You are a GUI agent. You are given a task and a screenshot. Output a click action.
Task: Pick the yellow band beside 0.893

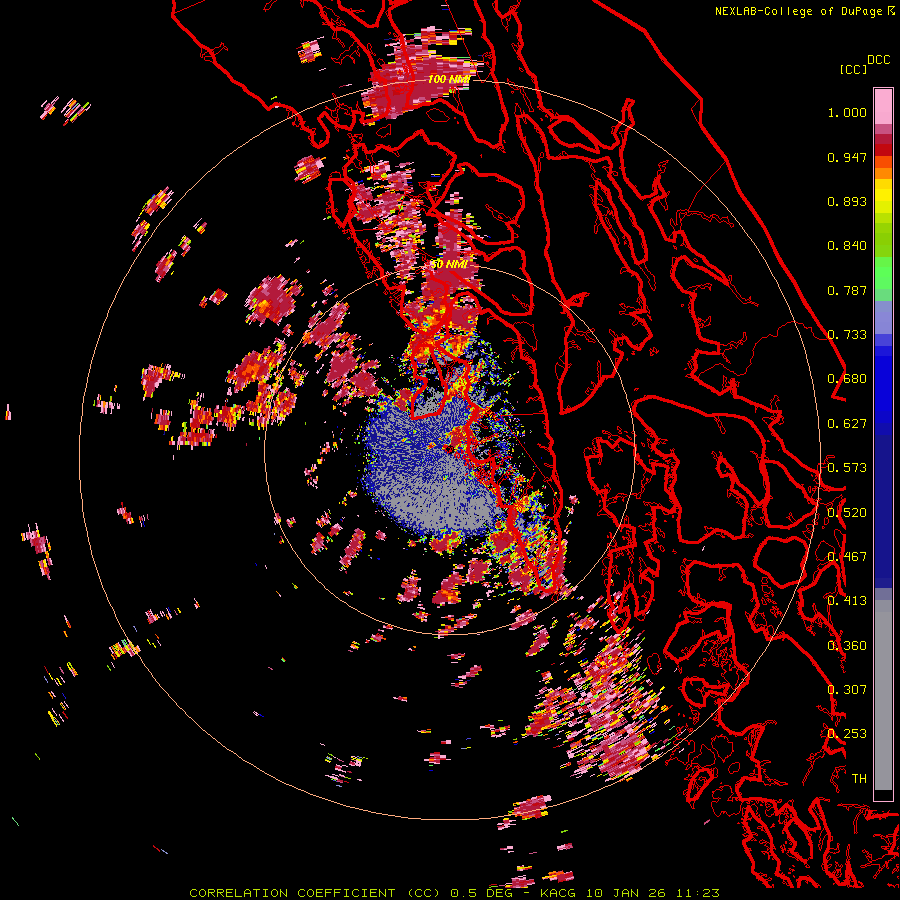pyautogui.click(x=883, y=201)
